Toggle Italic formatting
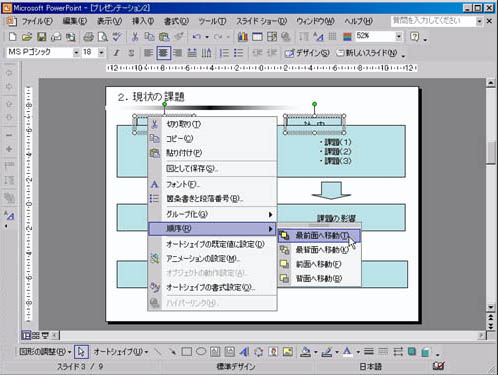This screenshot has width=498, height=375. (x=116, y=53)
